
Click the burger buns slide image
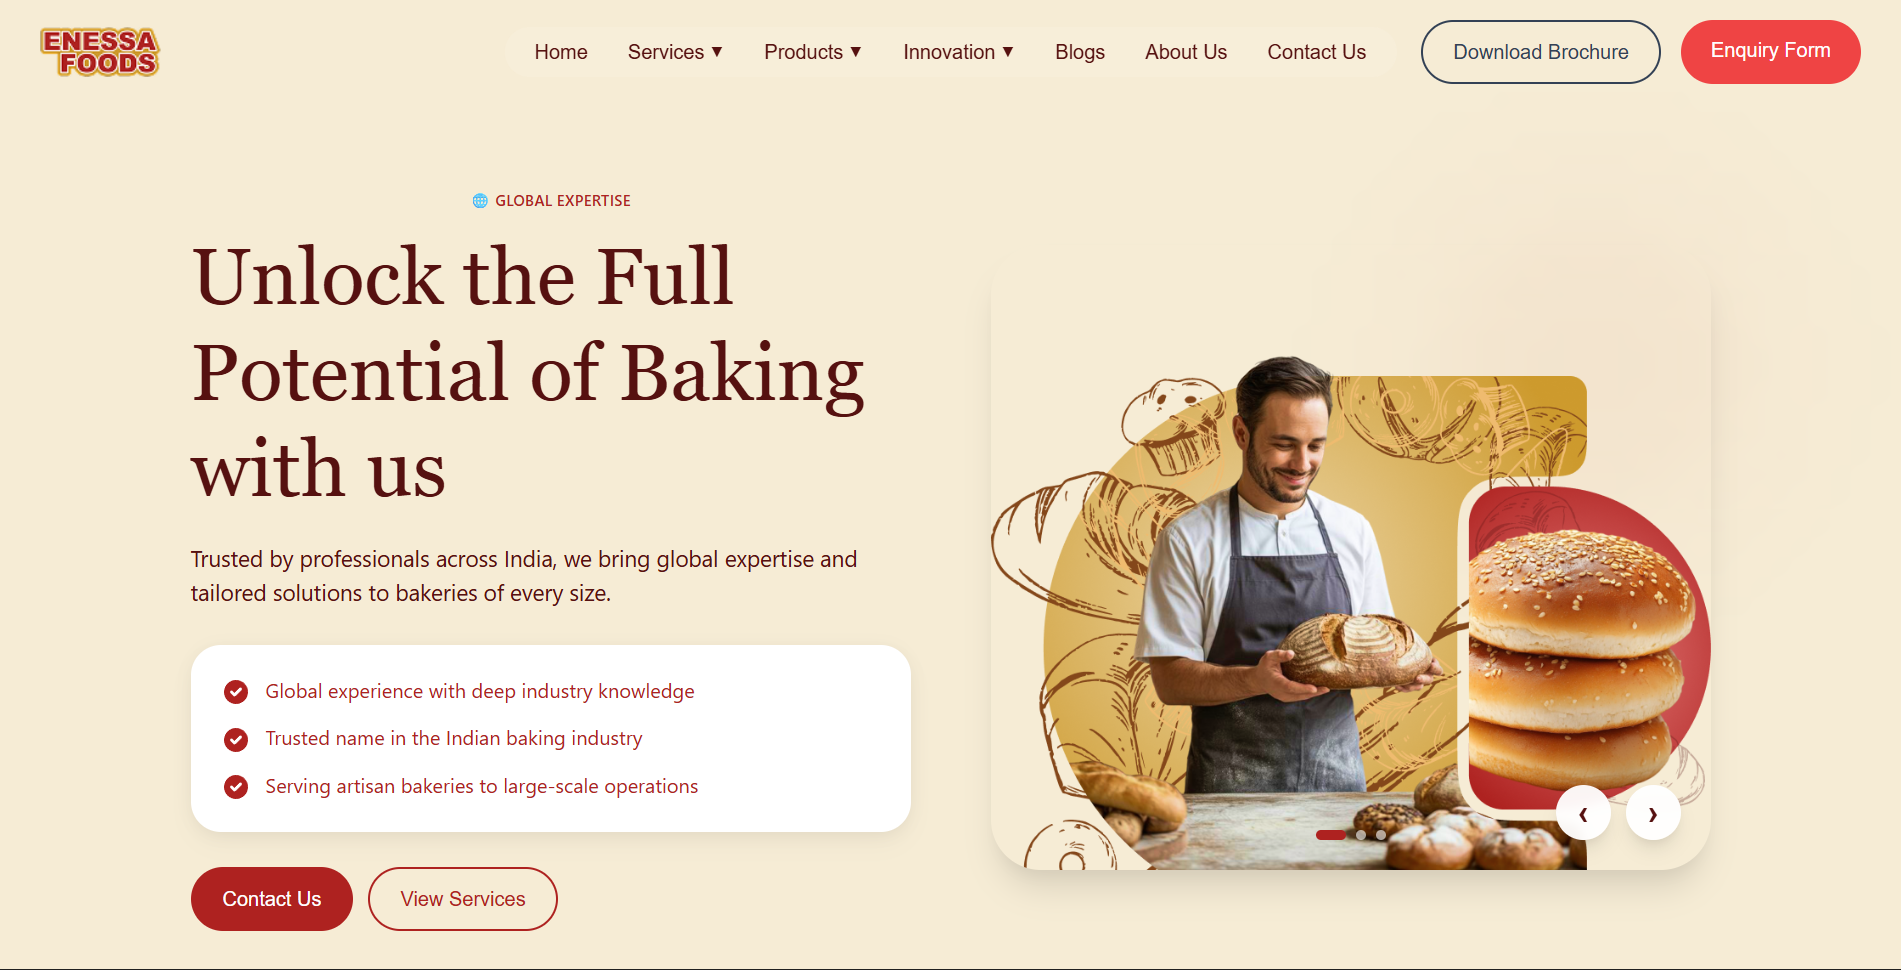point(1585,650)
